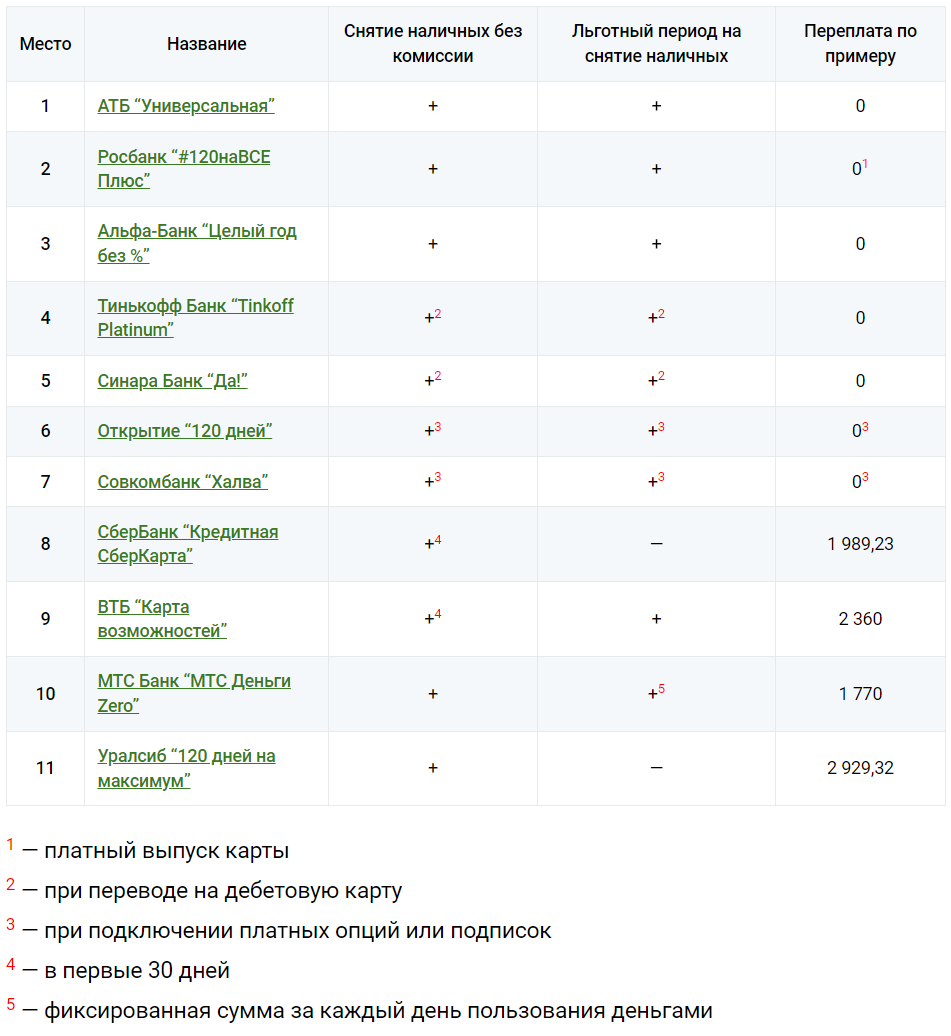The width and height of the screenshot is (951, 1036).
Task: Click the rank number 6 cell
Action: click(46, 431)
